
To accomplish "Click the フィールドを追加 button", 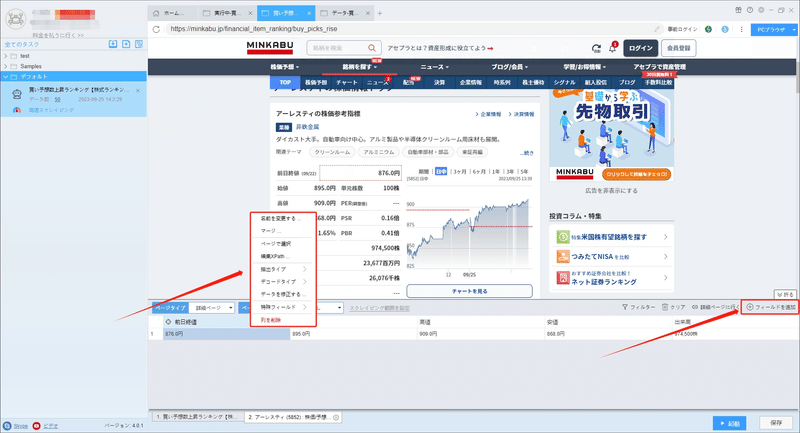I will pyautogui.click(x=770, y=307).
